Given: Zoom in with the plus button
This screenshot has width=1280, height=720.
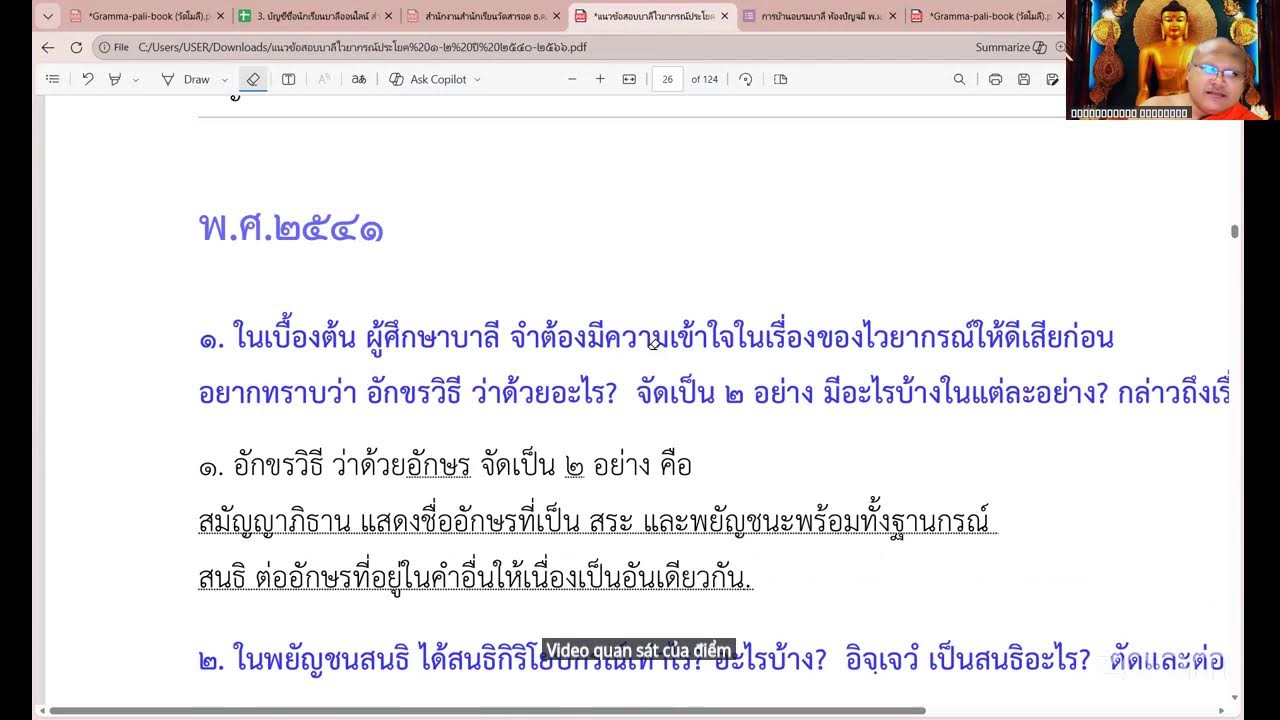Looking at the screenshot, I should click(600, 79).
